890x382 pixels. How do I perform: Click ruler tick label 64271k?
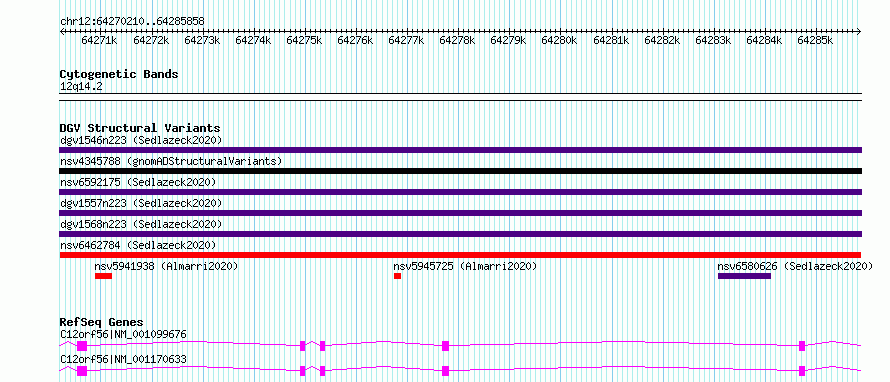pos(99,40)
